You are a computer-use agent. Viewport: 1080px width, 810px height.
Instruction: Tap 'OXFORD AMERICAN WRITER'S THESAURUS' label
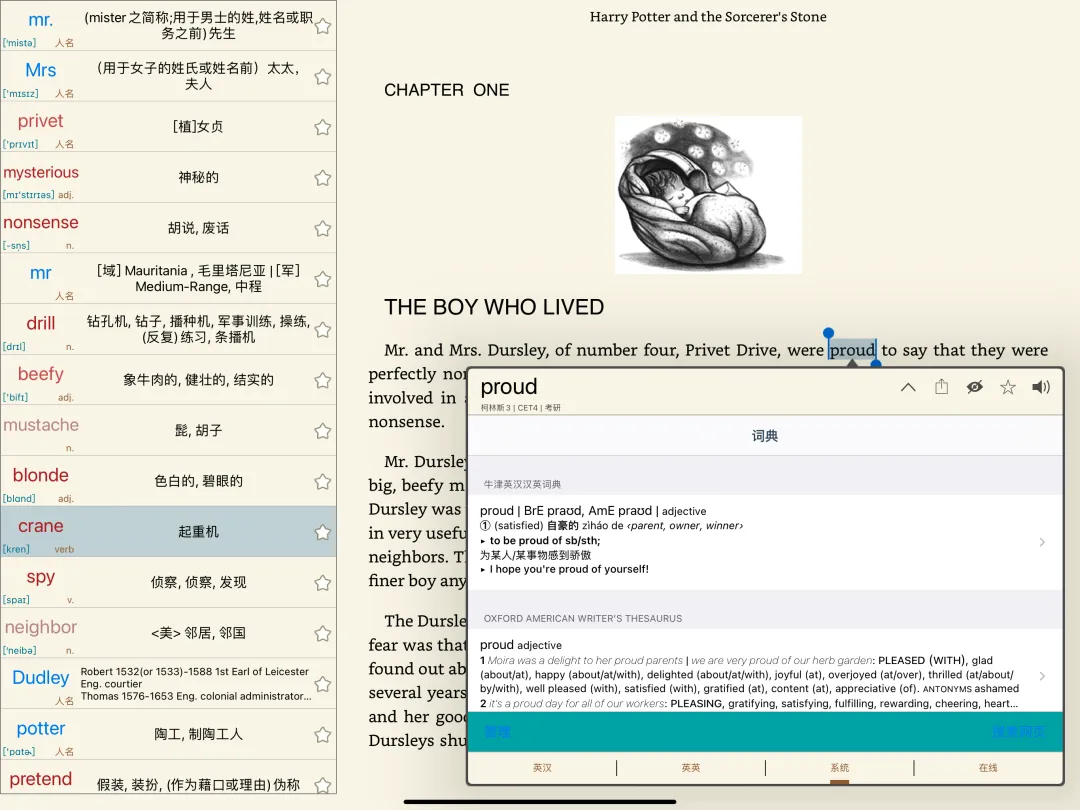tap(583, 619)
